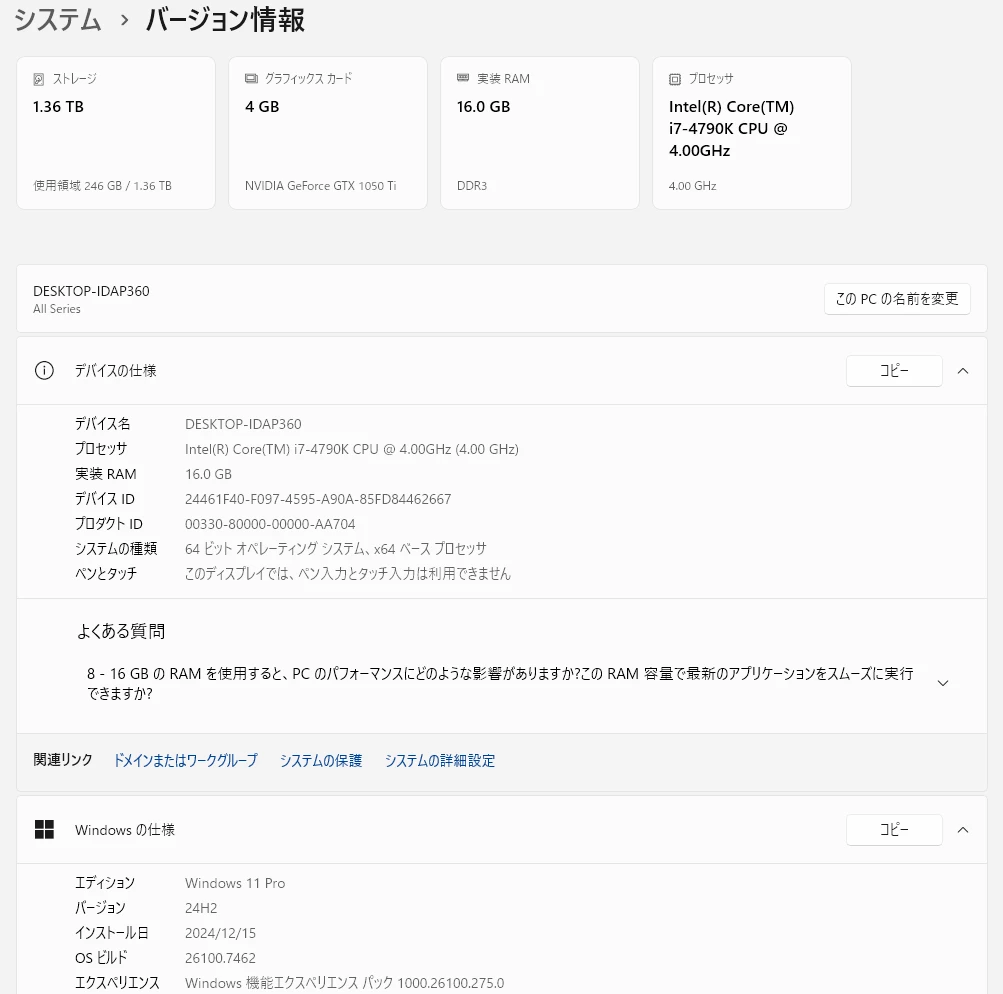The image size is (1003, 994).
Task: Click the エディション label
Action: click(x=105, y=883)
